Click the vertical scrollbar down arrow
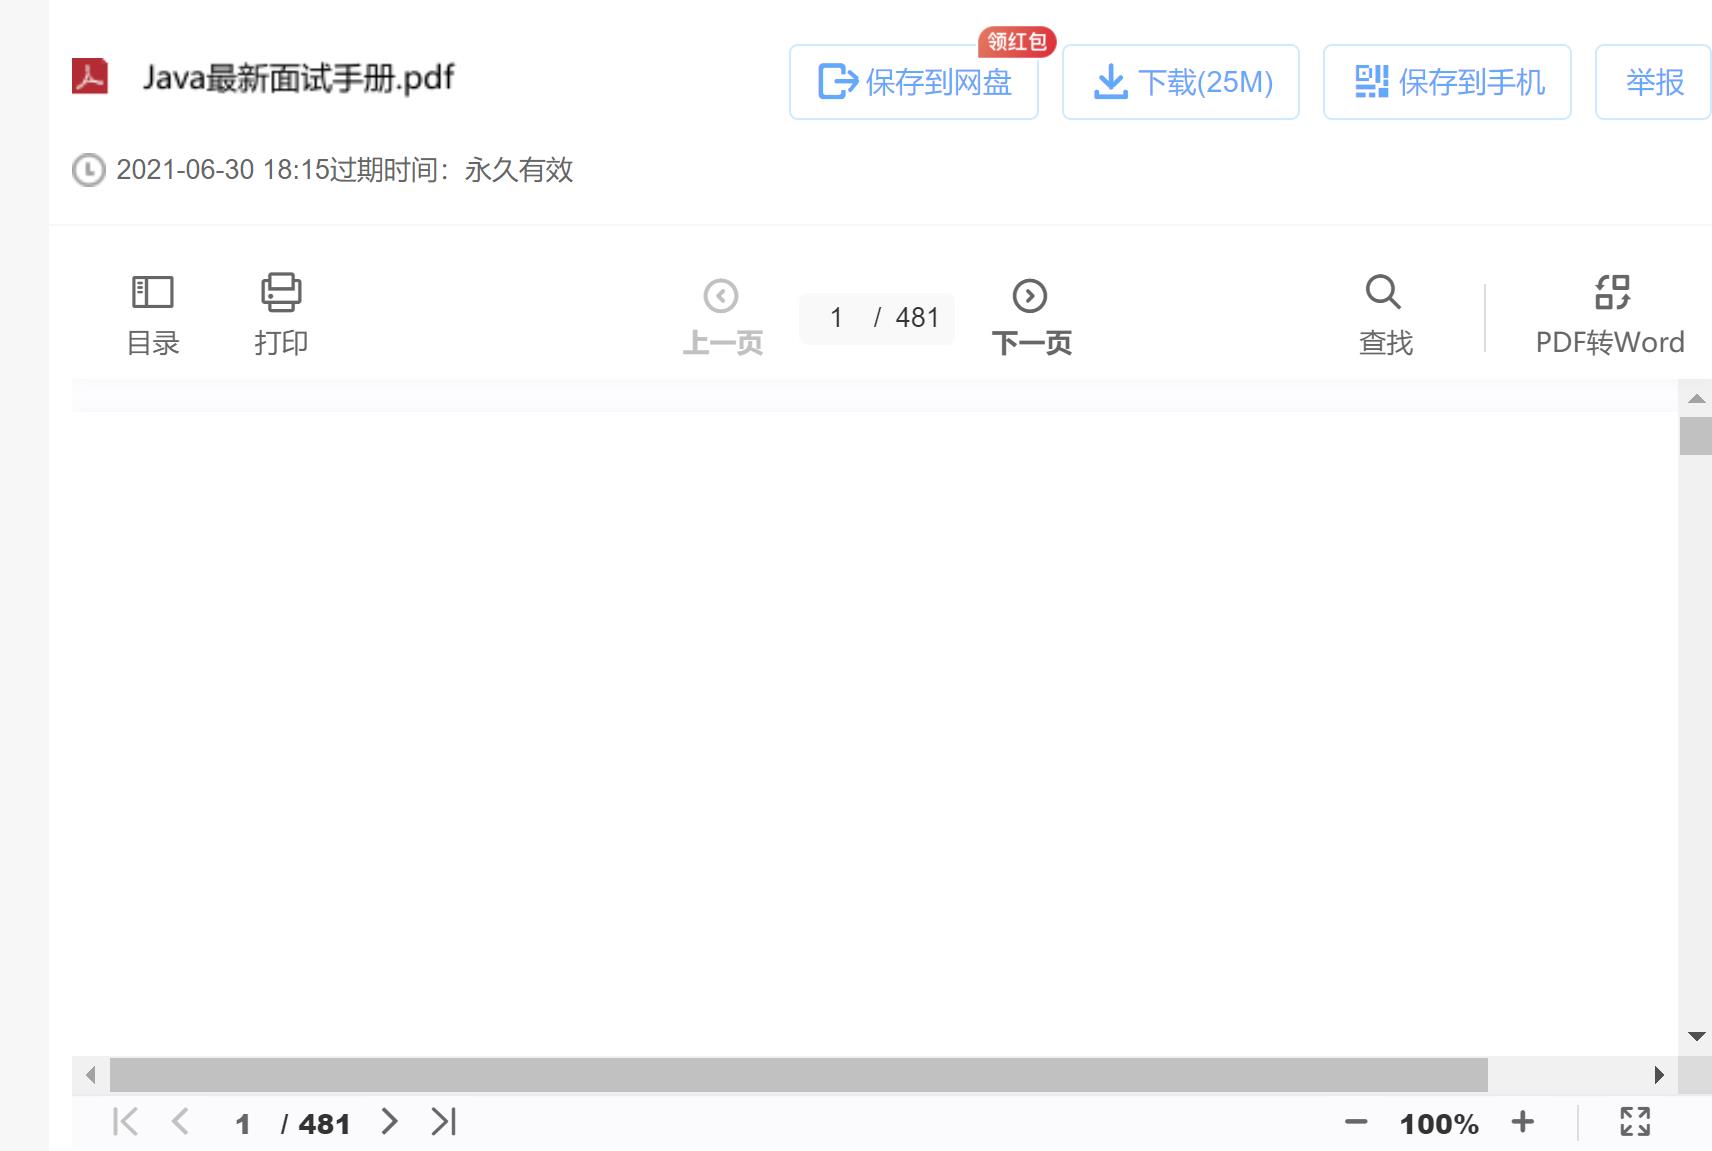This screenshot has height=1151, width=1712. pyautogui.click(x=1696, y=1036)
